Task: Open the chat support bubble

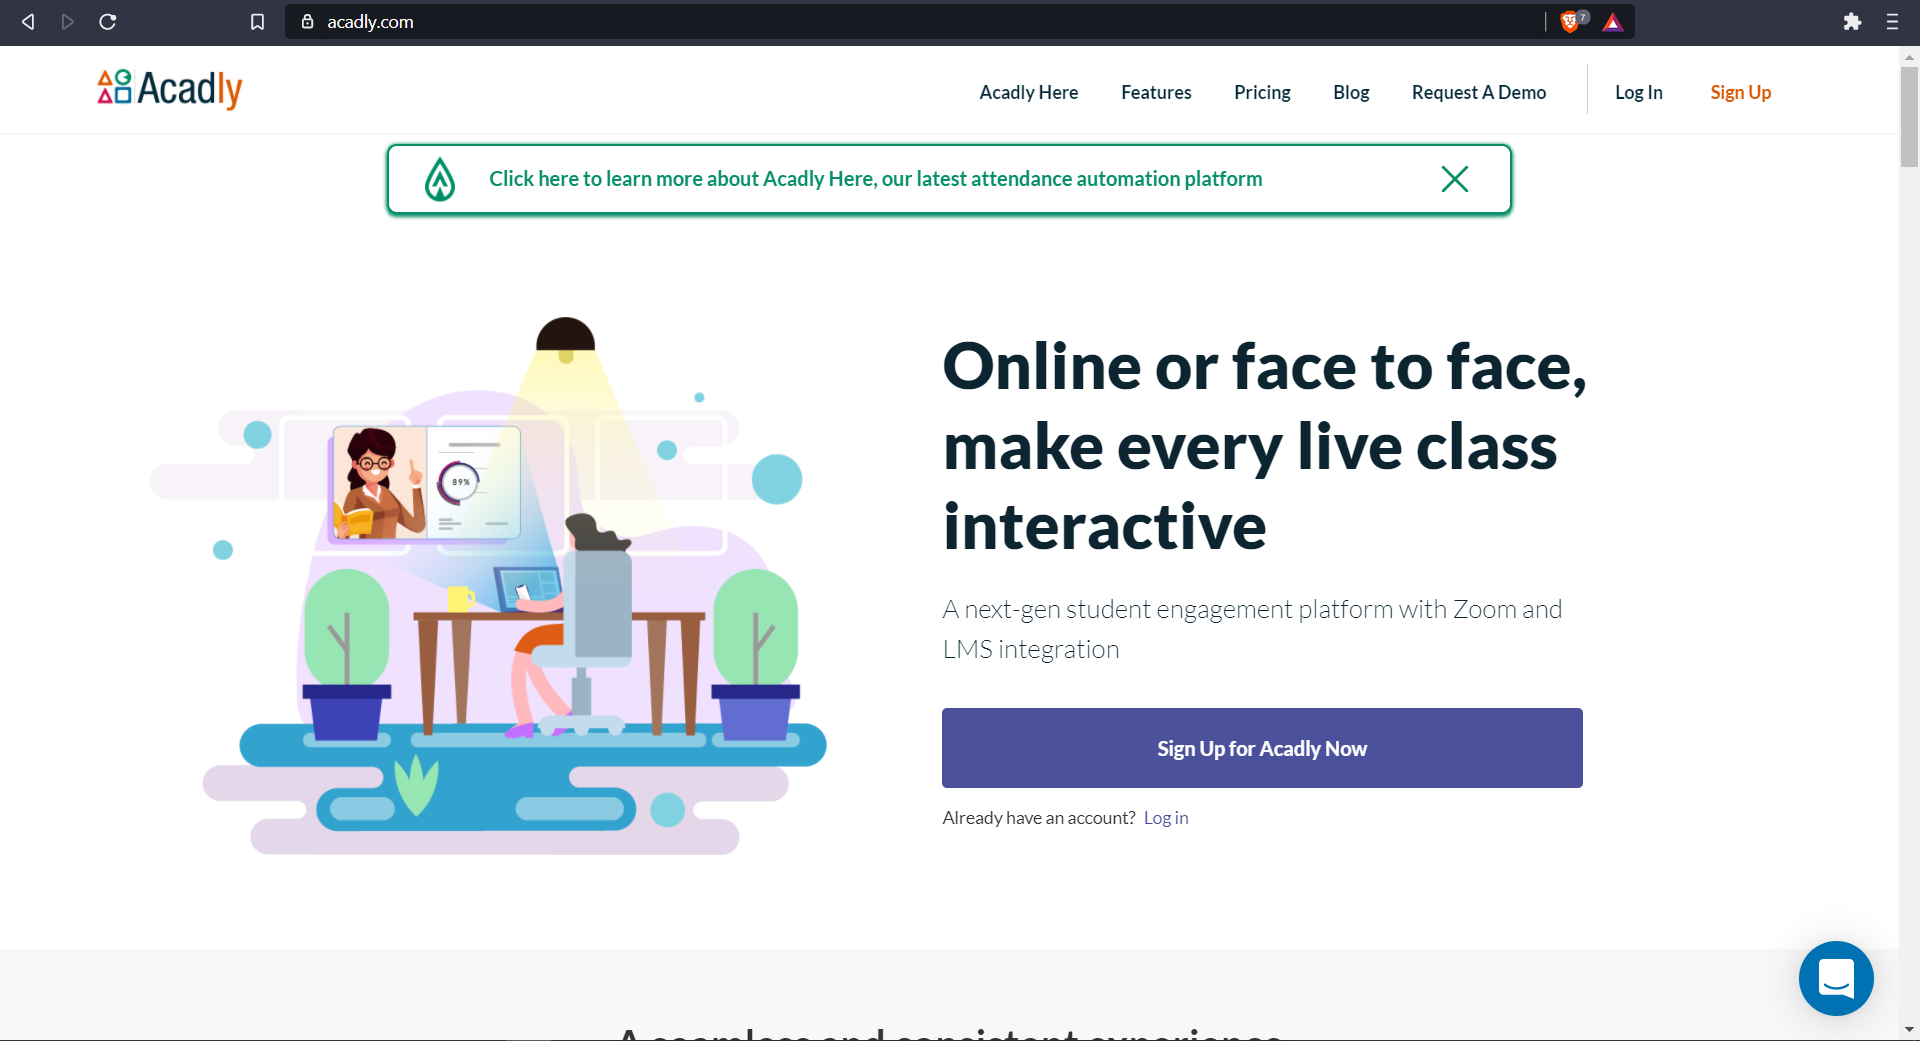Action: click(x=1835, y=978)
